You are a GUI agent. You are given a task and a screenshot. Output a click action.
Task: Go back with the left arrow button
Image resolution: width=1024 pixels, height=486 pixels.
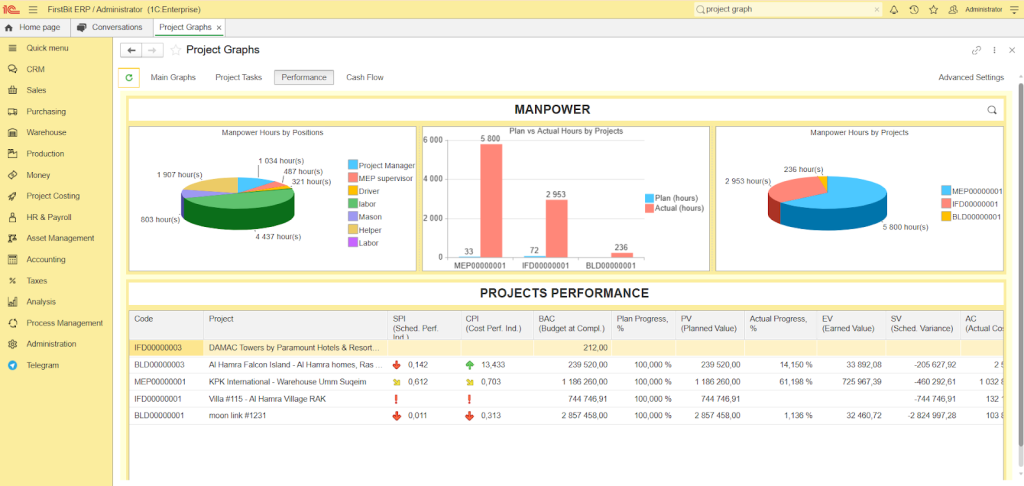(131, 50)
